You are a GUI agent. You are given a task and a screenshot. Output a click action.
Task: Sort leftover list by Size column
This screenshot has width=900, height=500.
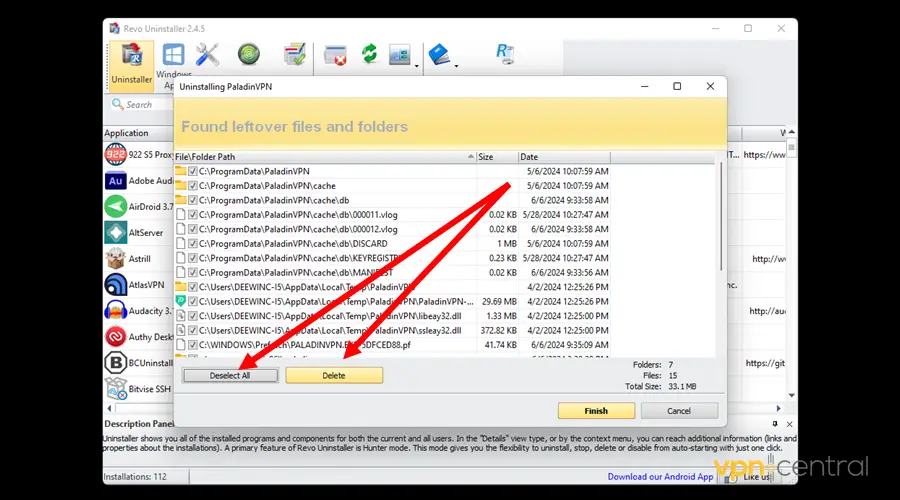pyautogui.click(x=497, y=157)
